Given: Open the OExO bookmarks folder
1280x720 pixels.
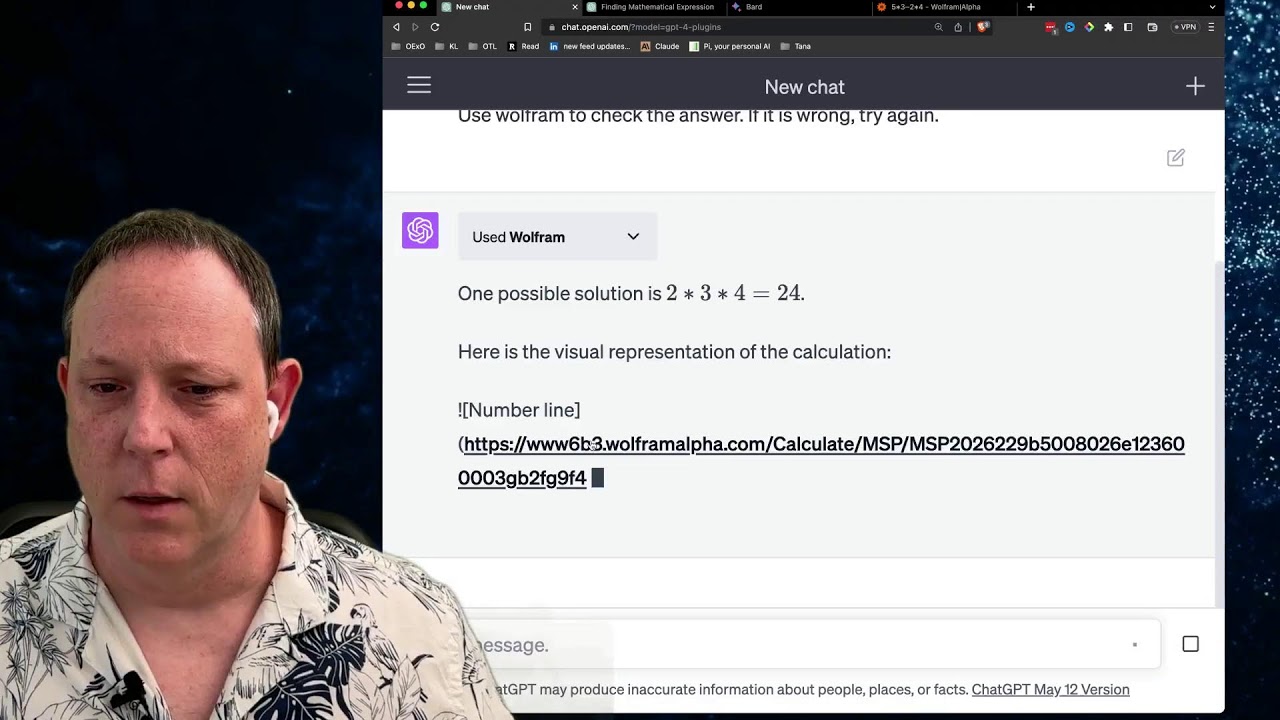Looking at the screenshot, I should (408, 46).
